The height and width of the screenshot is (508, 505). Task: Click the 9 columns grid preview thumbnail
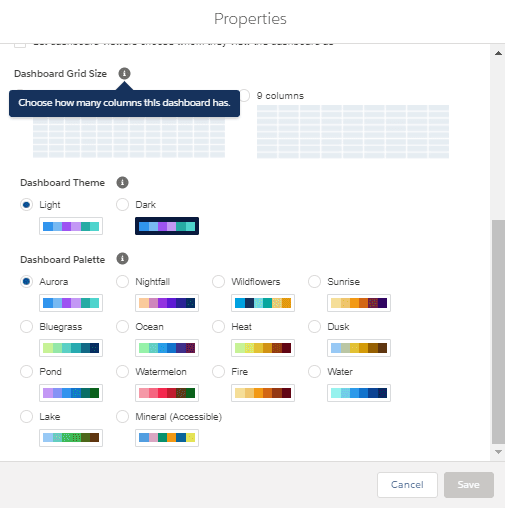[353, 132]
